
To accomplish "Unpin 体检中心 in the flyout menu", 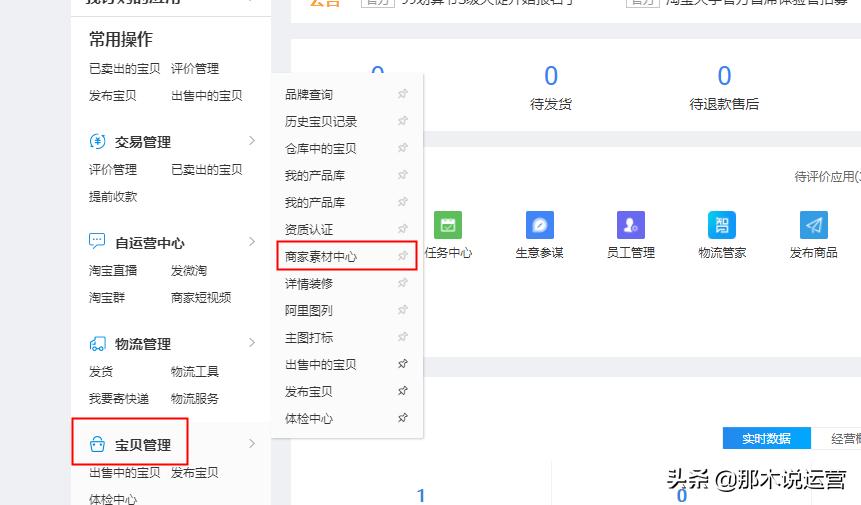I will coord(402,418).
